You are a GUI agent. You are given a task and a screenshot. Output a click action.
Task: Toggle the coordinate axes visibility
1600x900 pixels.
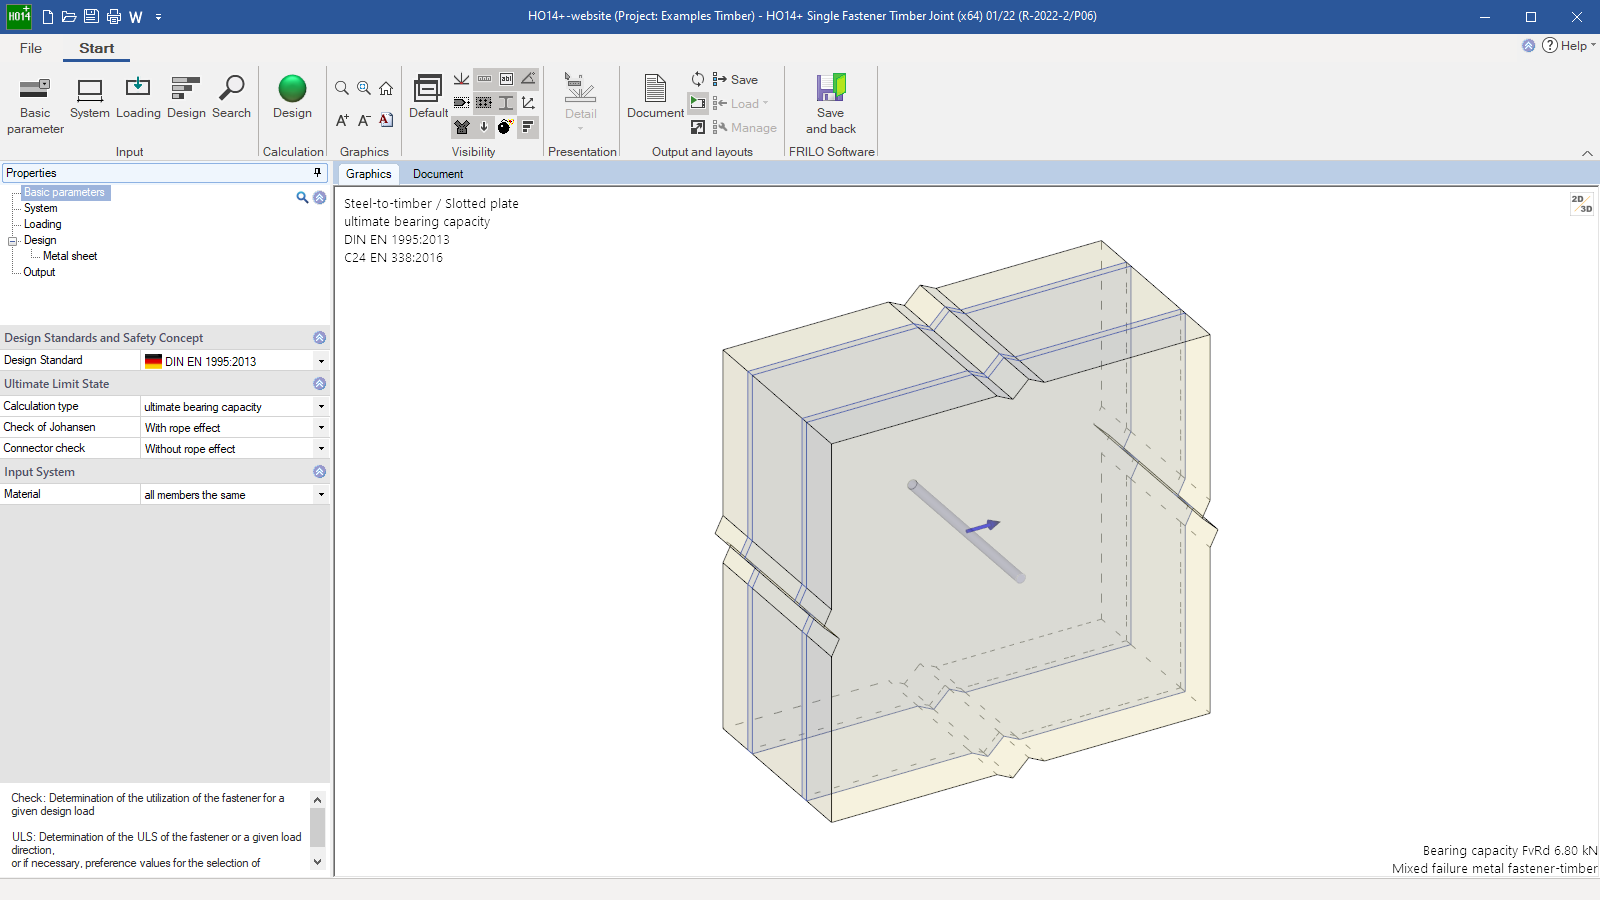(x=528, y=103)
